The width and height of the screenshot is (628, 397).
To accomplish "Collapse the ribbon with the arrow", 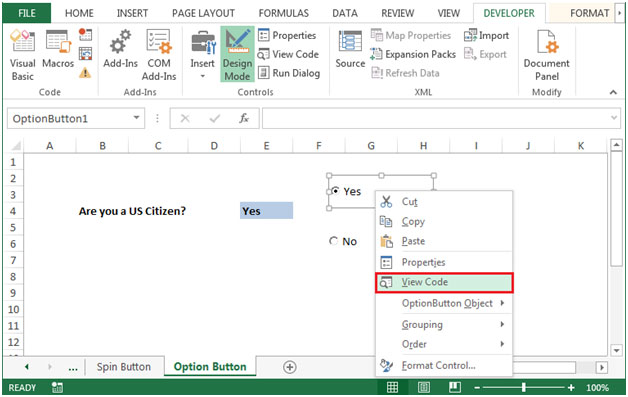I will pos(613,92).
